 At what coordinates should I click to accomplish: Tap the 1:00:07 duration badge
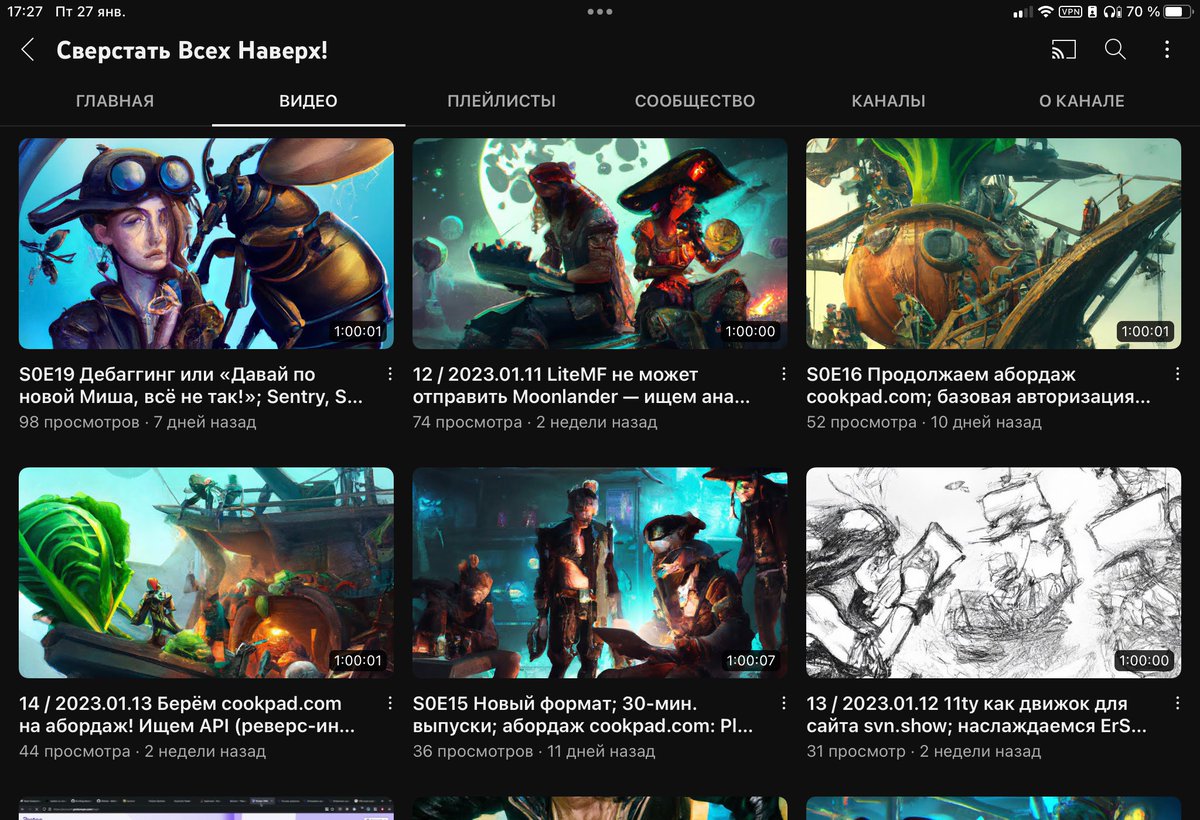pos(750,660)
